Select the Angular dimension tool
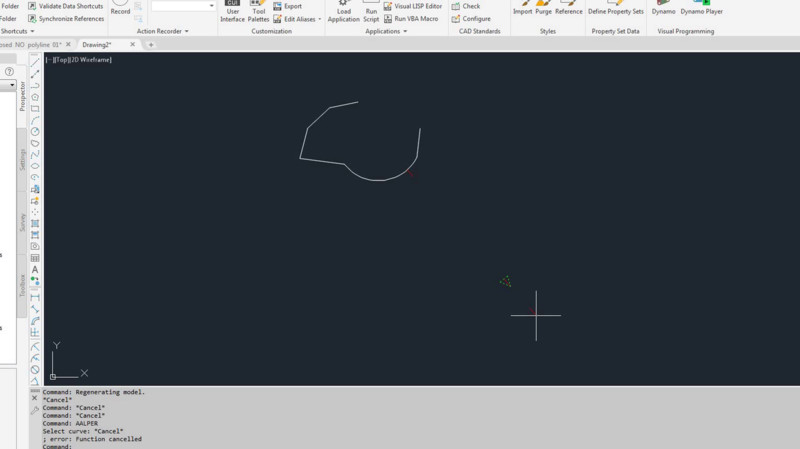The image size is (800, 449). pos(35,381)
